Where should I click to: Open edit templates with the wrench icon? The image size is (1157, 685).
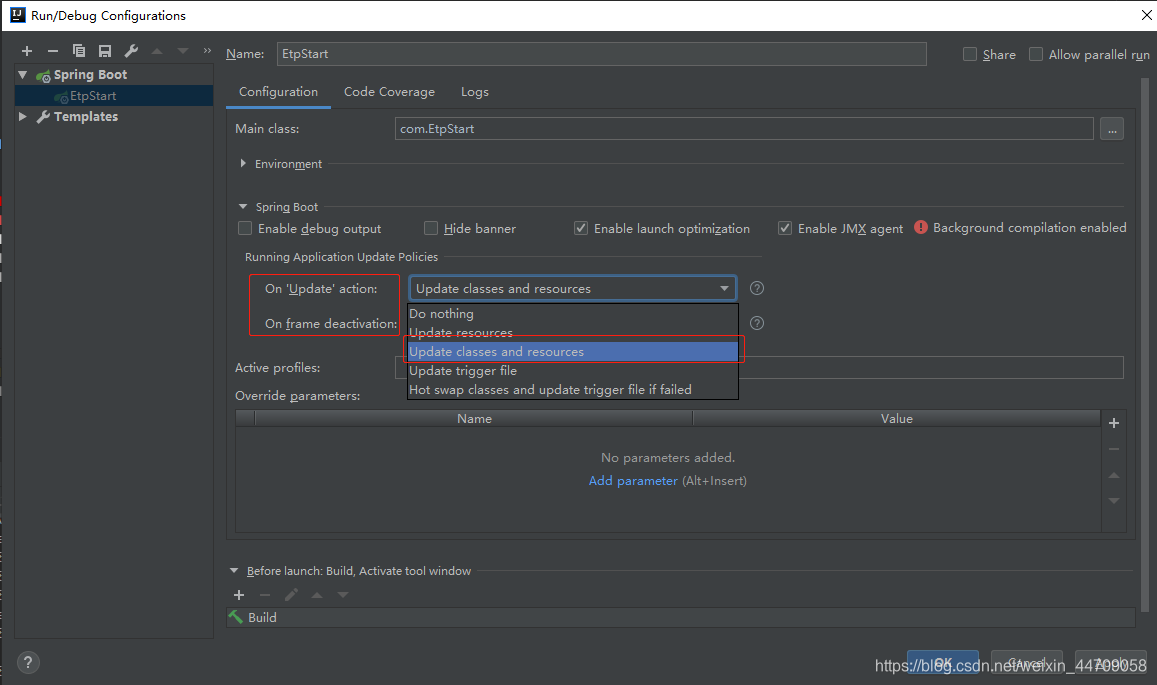click(x=130, y=50)
